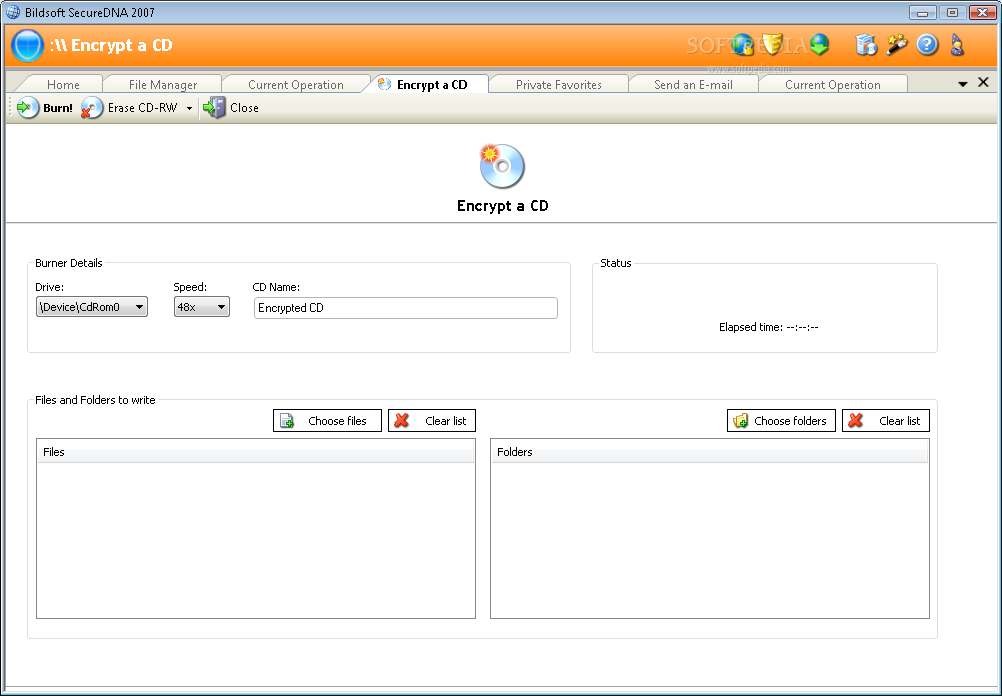Click the Folders column header
Image resolution: width=1002 pixels, height=696 pixels.
click(x=709, y=452)
